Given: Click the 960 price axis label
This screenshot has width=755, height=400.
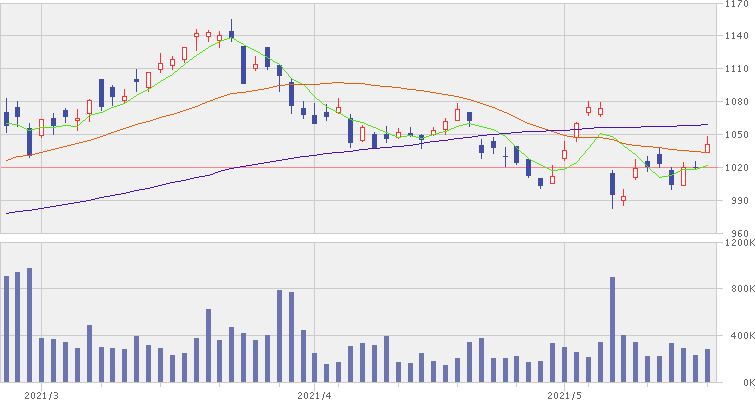Looking at the screenshot, I should (x=738, y=233).
